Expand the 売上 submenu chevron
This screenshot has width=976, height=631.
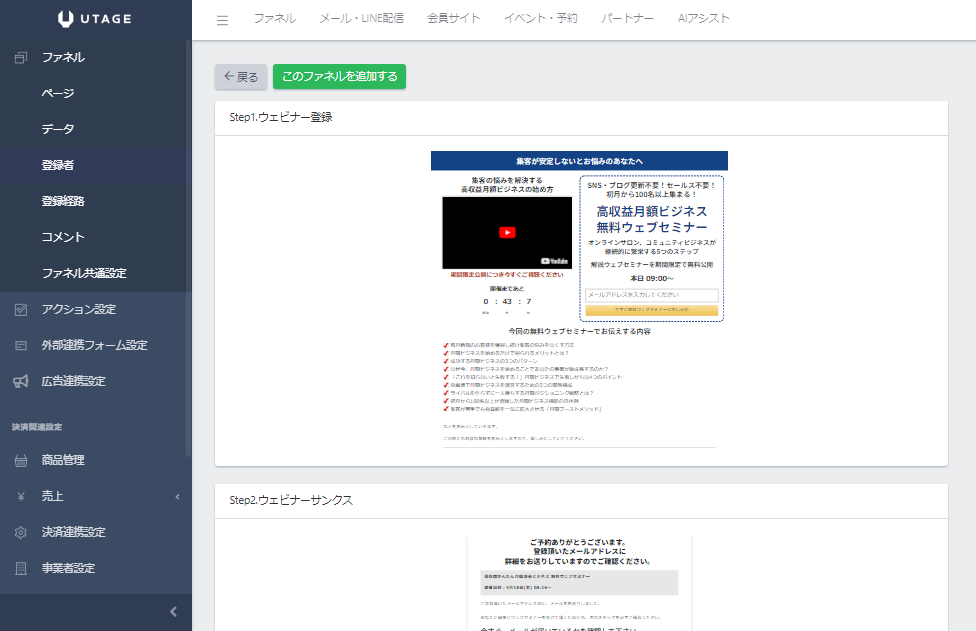click(x=177, y=496)
